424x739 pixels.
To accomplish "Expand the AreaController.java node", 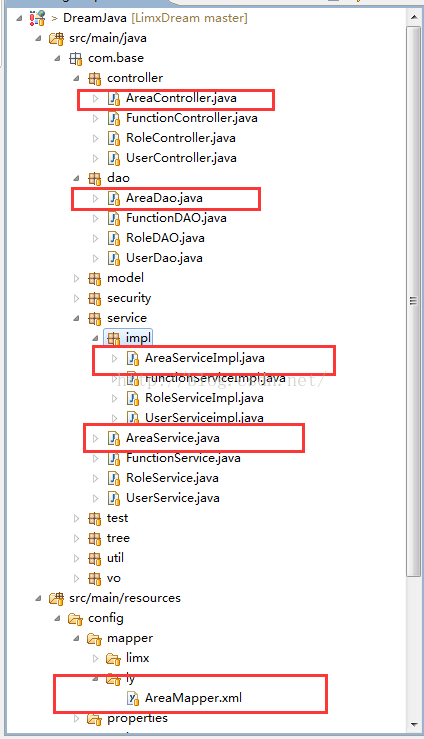I will click(x=96, y=98).
